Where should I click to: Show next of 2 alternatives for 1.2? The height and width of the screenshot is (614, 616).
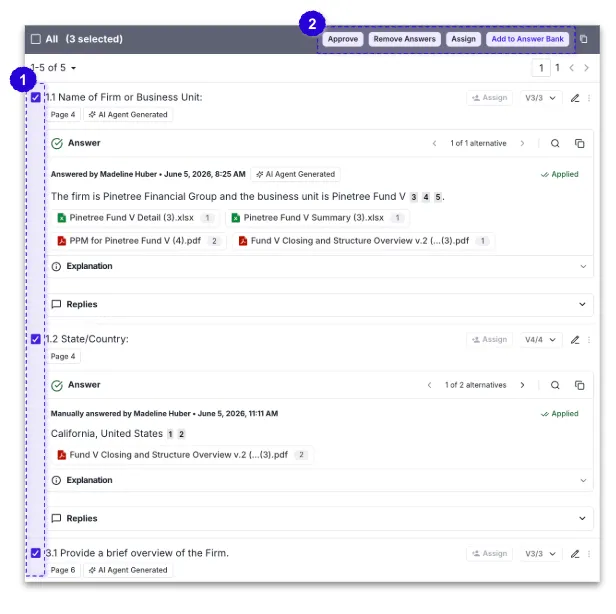click(522, 385)
